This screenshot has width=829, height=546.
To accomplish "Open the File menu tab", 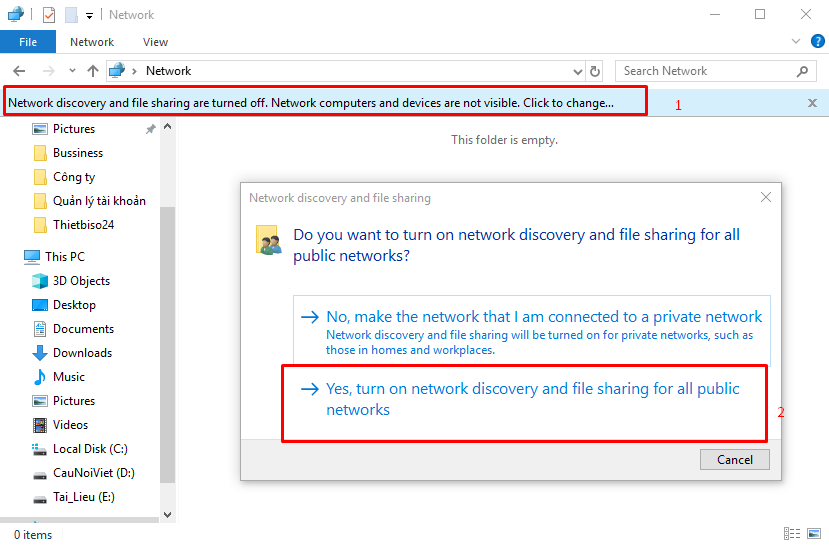I will tap(28, 42).
